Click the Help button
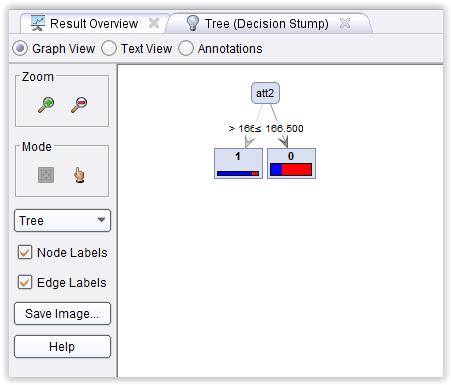This screenshot has height=385, width=451. (62, 346)
